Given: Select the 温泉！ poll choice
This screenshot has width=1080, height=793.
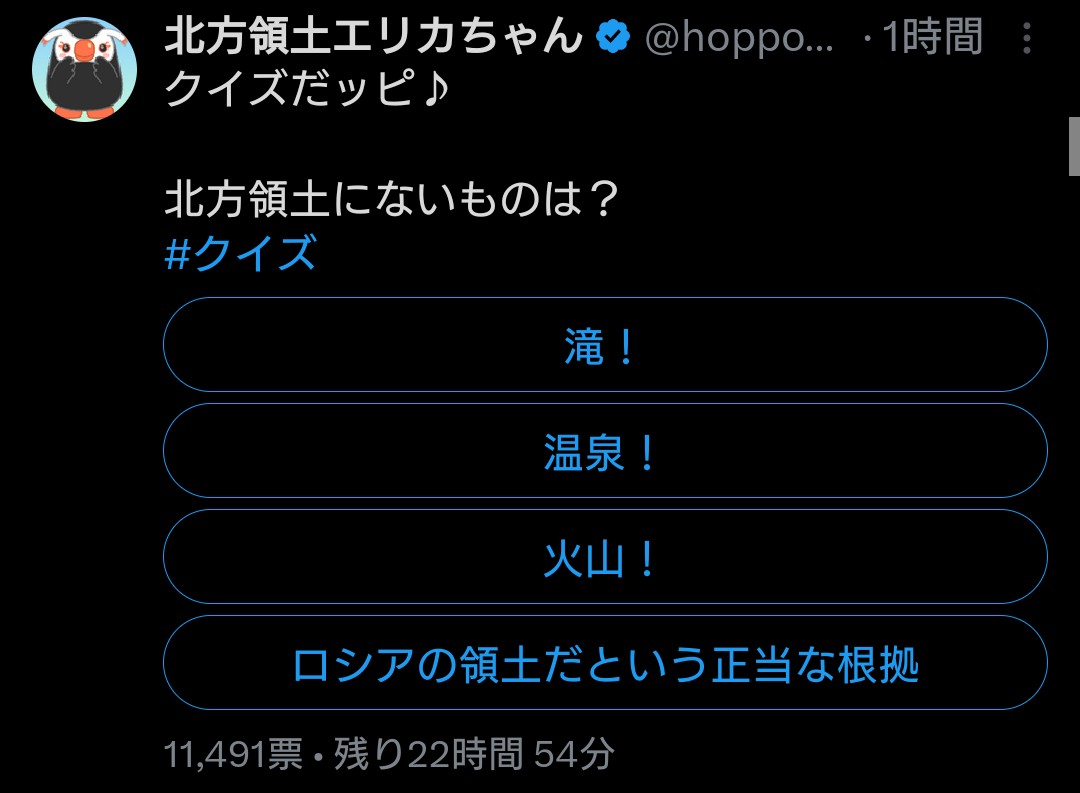Looking at the screenshot, I should (x=604, y=451).
